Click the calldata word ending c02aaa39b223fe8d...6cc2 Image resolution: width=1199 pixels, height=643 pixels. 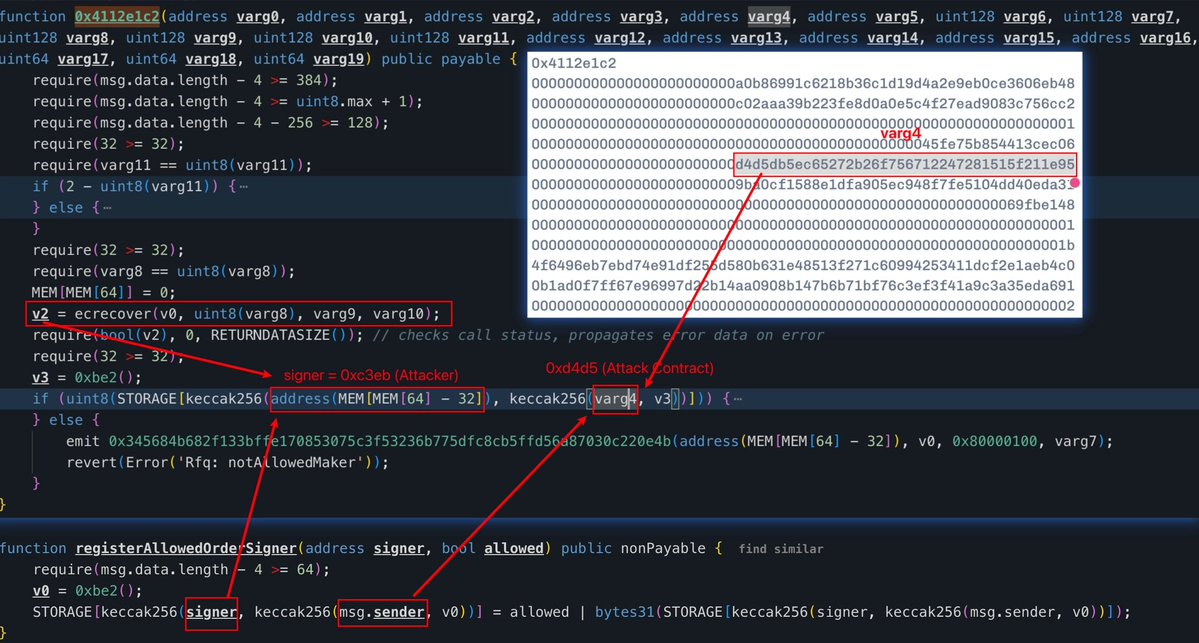click(803, 103)
